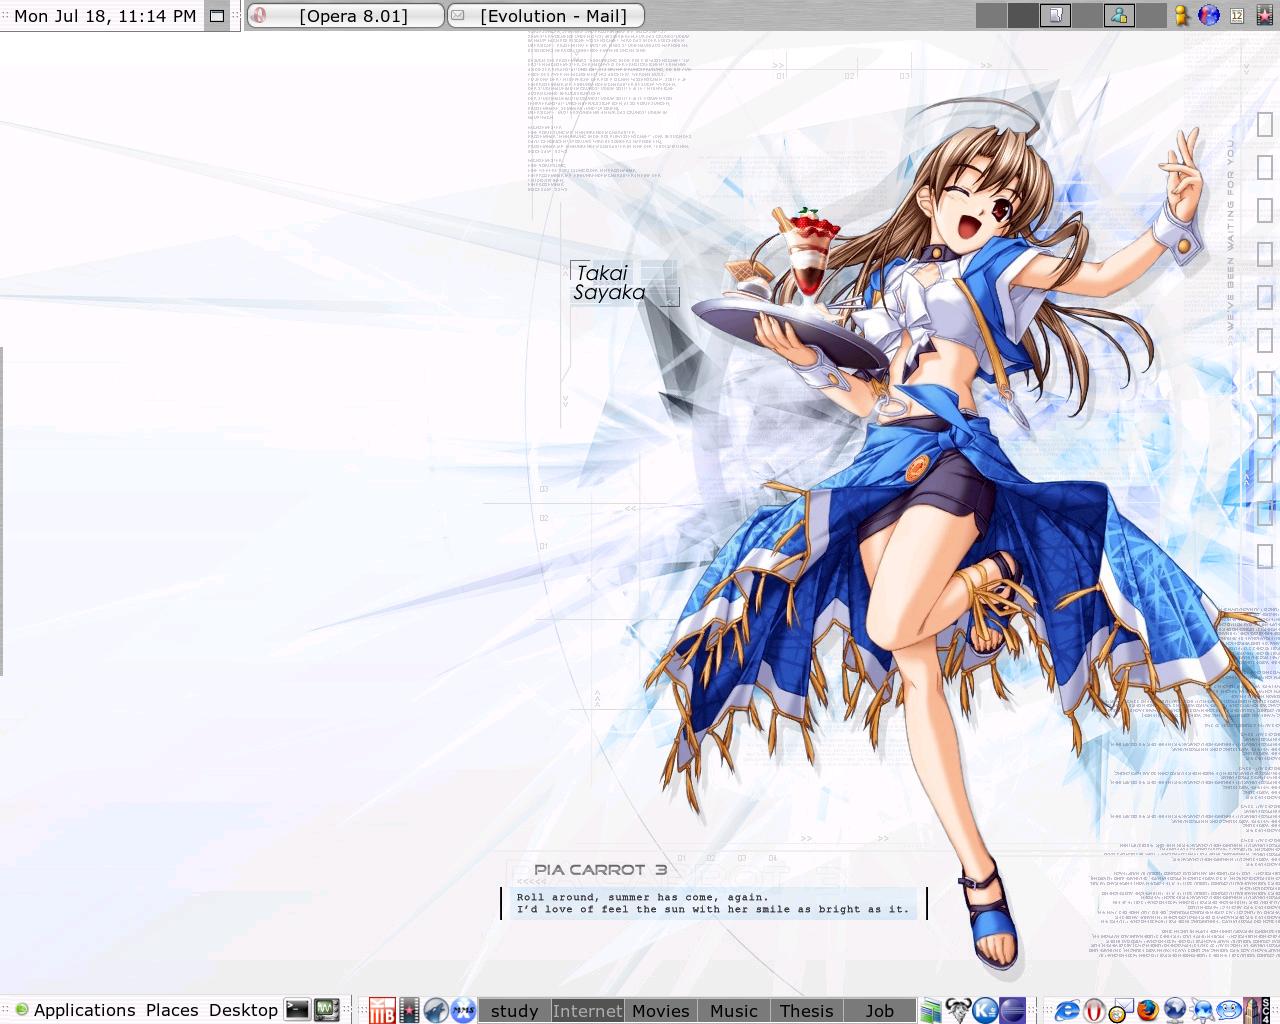Viewport: 1280px width, 1024px height.
Task: Launch the film-strip star icon in bottom panel
Action: [409, 1011]
